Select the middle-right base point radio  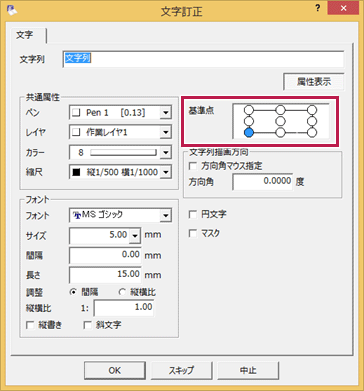[x=312, y=120]
